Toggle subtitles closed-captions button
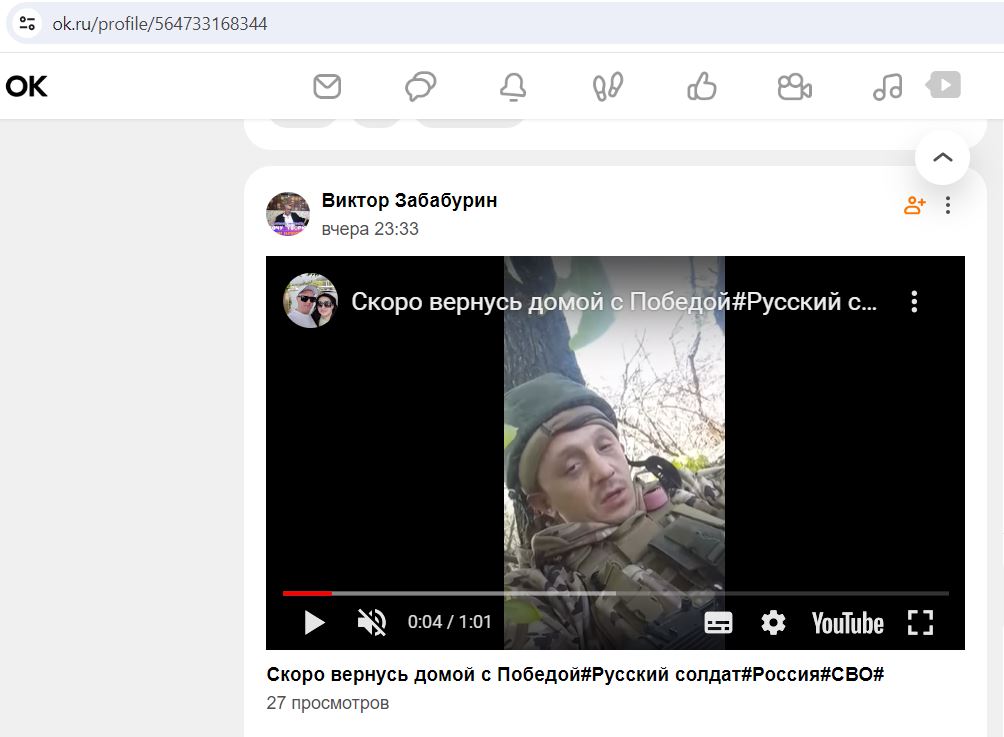Viewport: 1004px width, 737px height. pyautogui.click(x=718, y=622)
